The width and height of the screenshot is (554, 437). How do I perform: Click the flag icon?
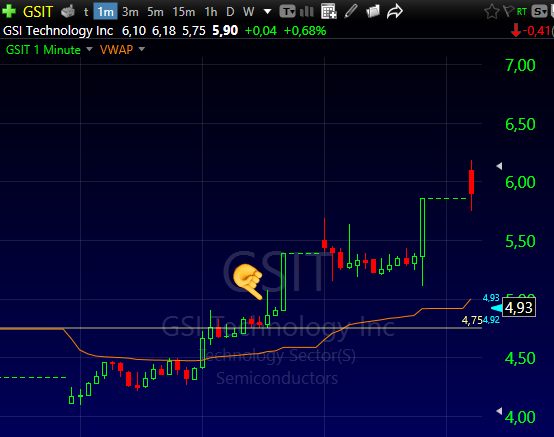click(508, 11)
